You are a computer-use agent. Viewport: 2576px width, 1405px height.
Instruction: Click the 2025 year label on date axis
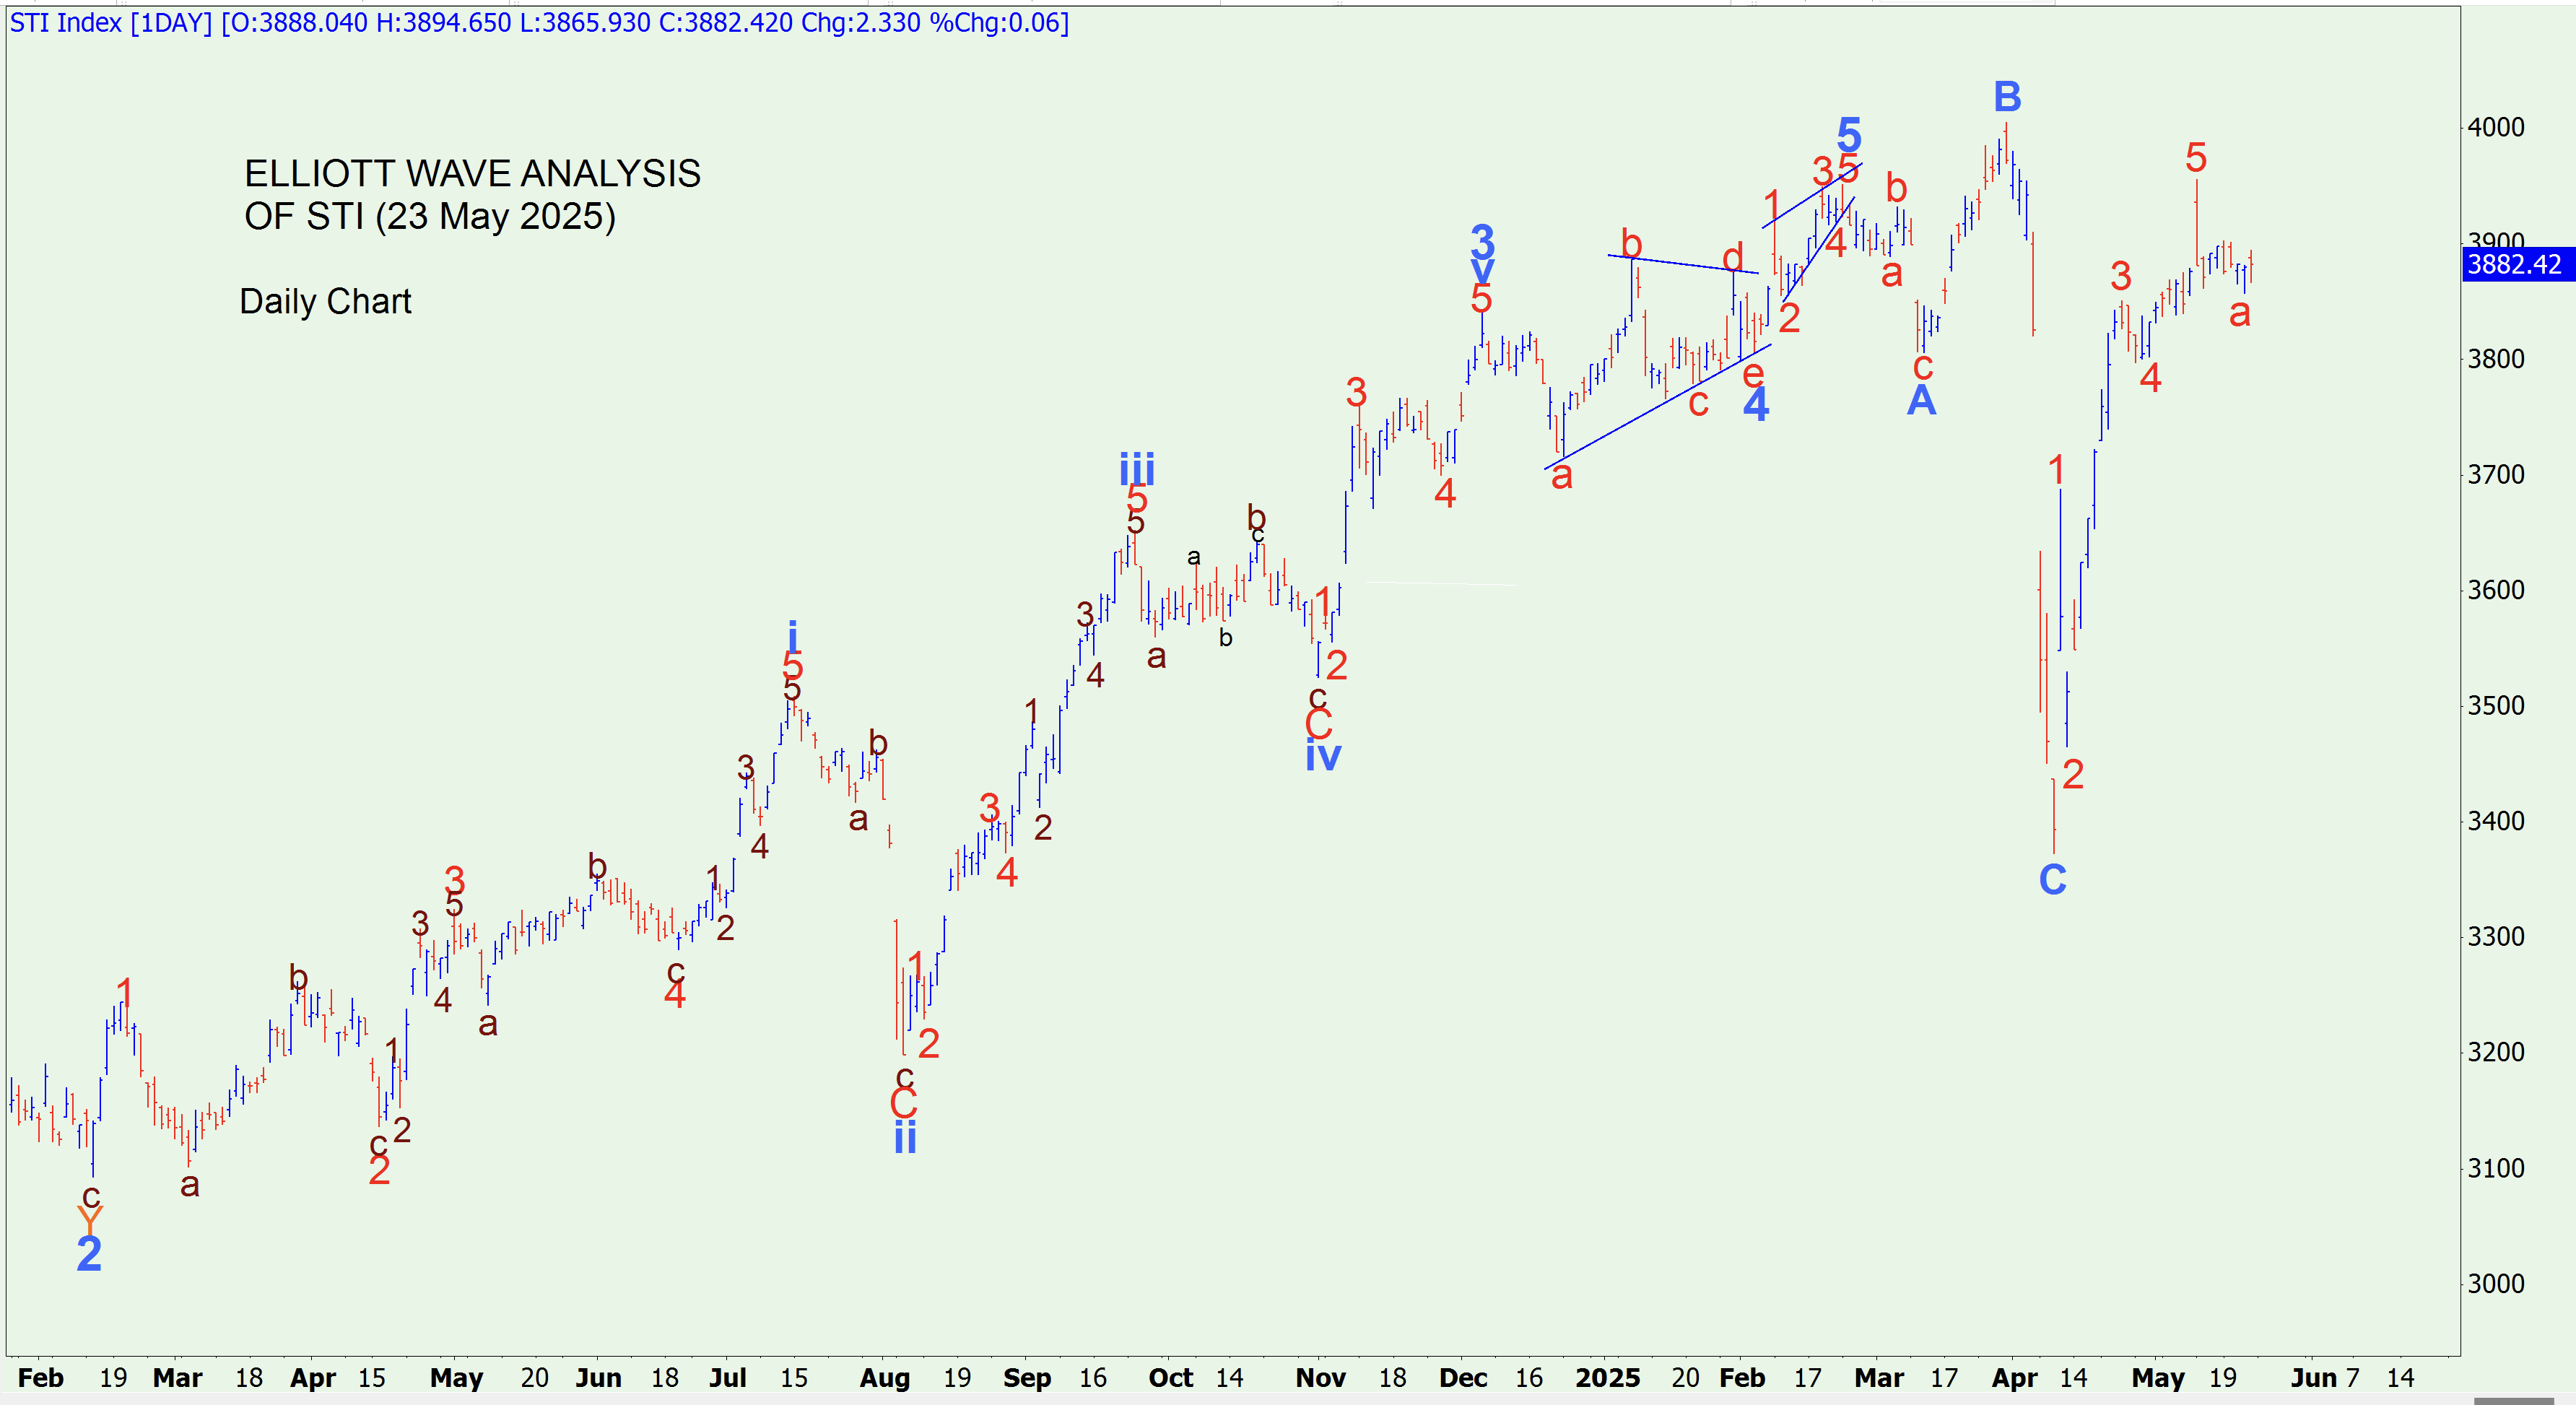[x=1607, y=1378]
